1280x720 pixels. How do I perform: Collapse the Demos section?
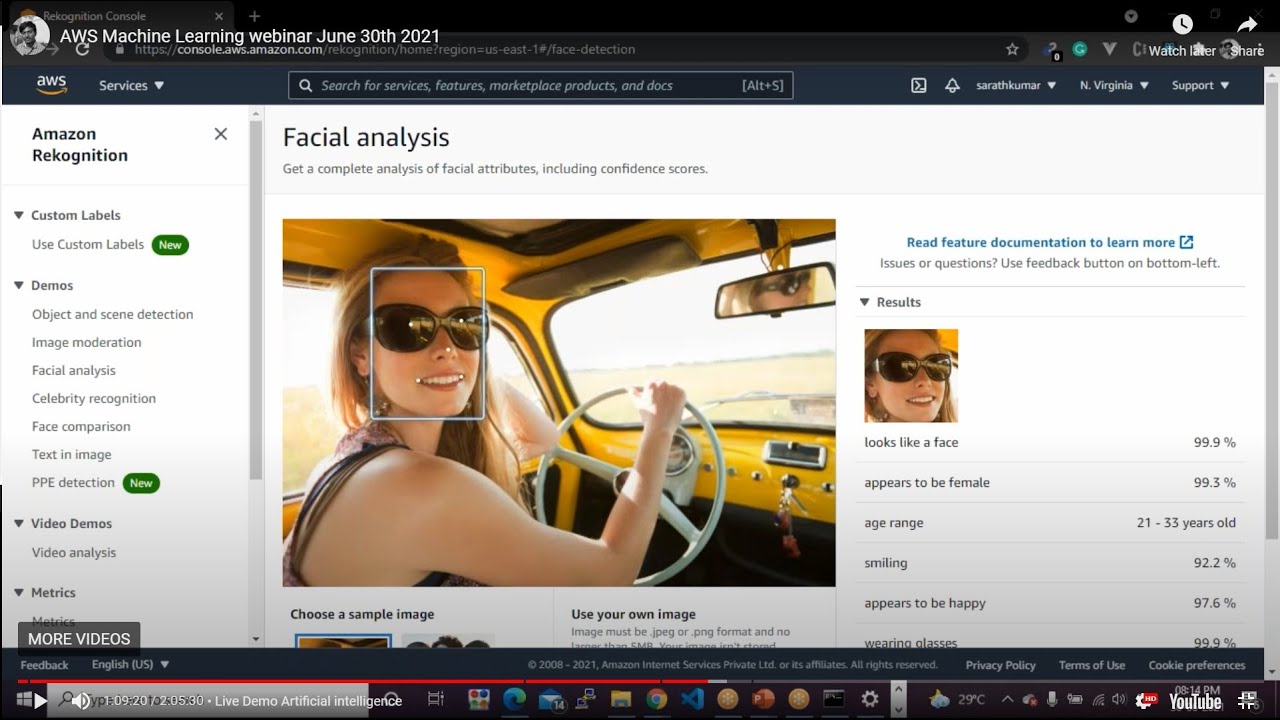coord(18,285)
